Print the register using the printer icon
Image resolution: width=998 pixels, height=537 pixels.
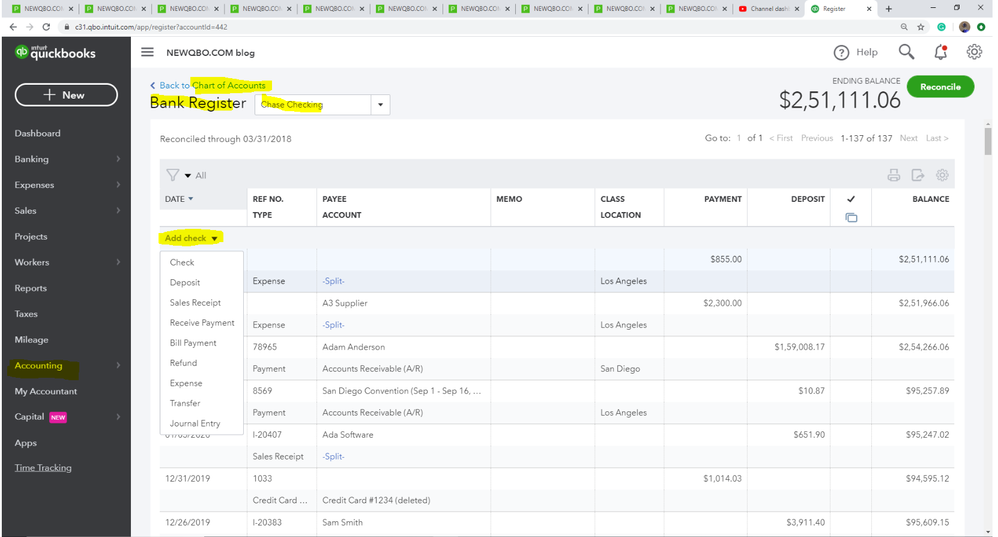point(894,175)
